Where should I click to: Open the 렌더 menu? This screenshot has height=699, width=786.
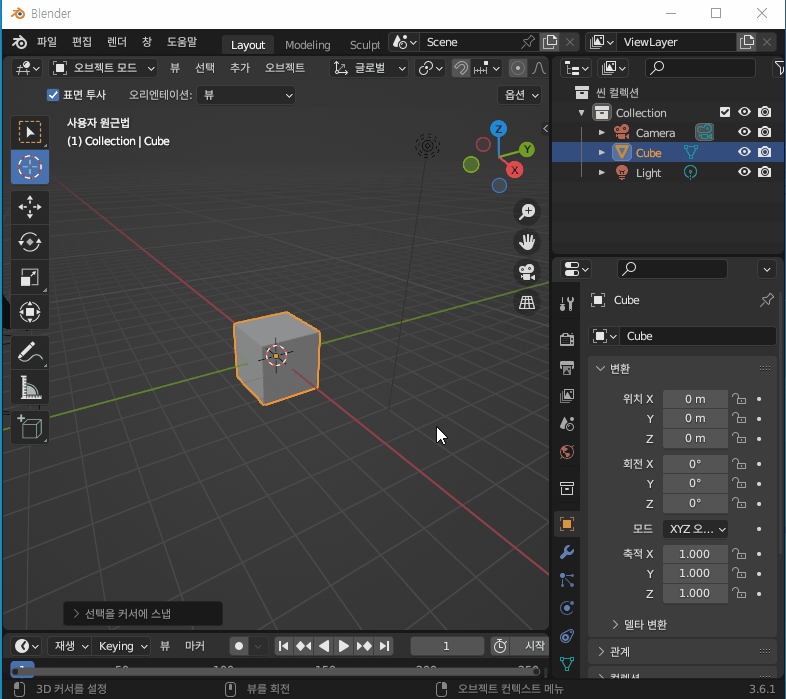tap(117, 42)
